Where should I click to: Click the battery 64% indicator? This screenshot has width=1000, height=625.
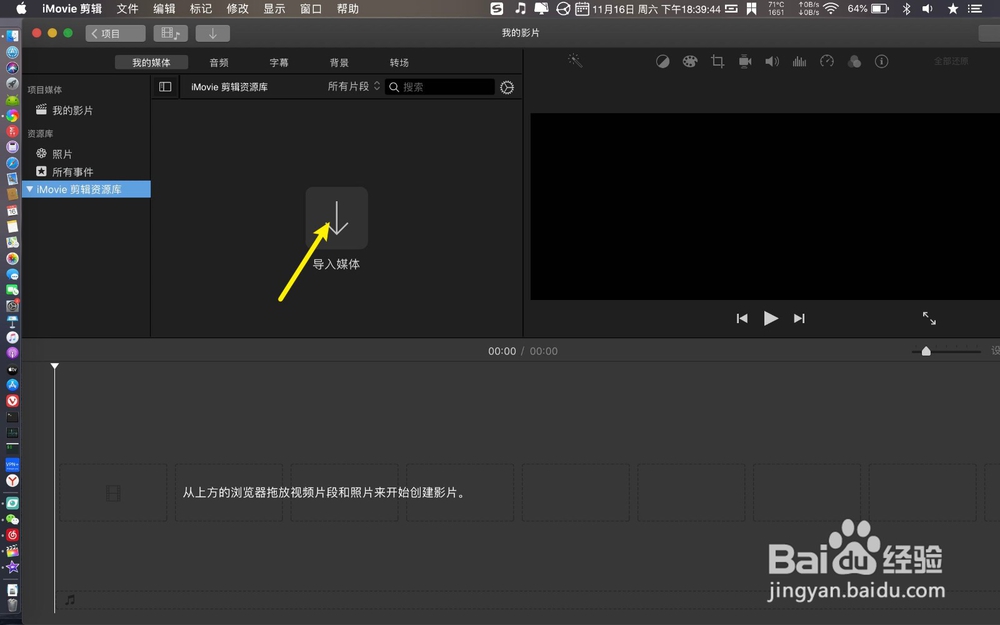(x=868, y=8)
